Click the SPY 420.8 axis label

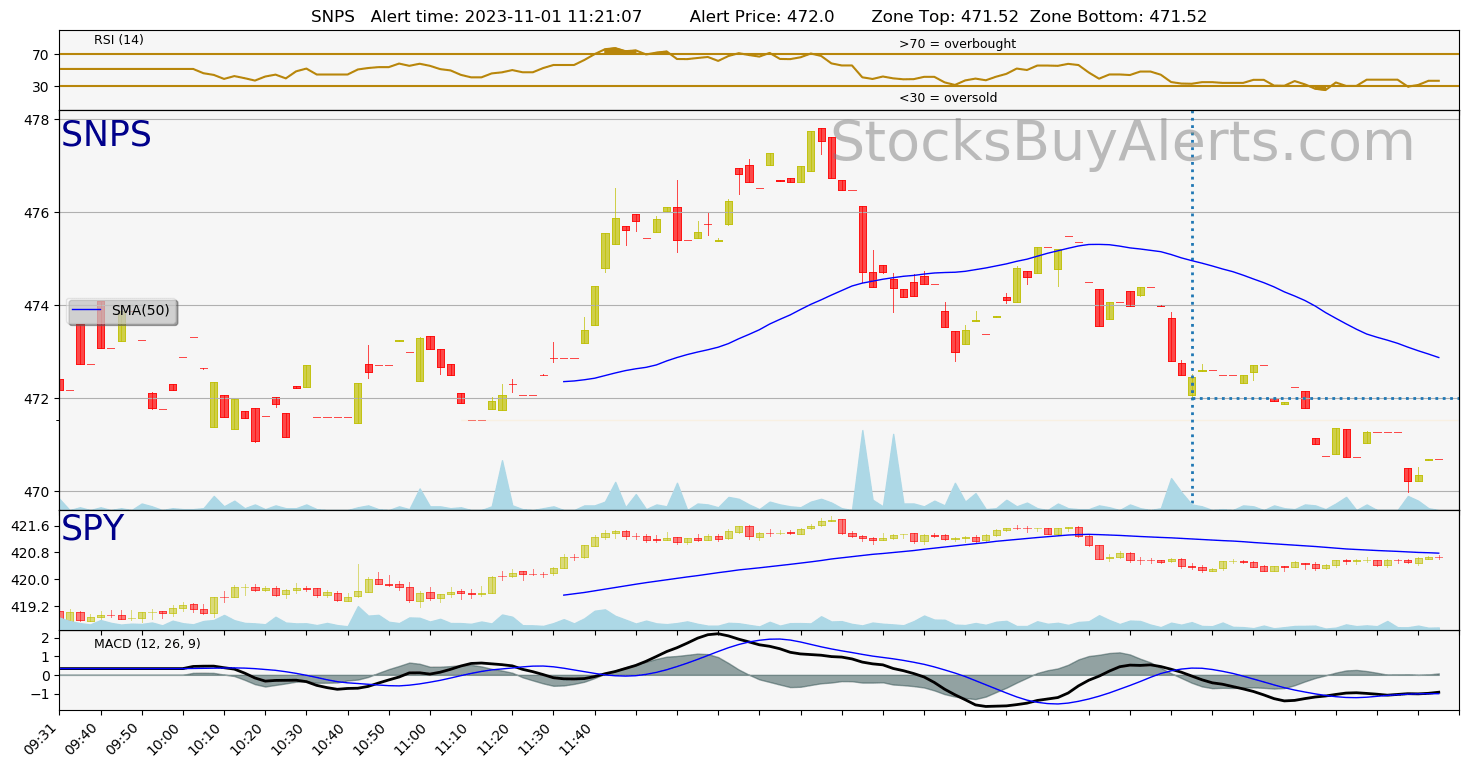click(32, 553)
